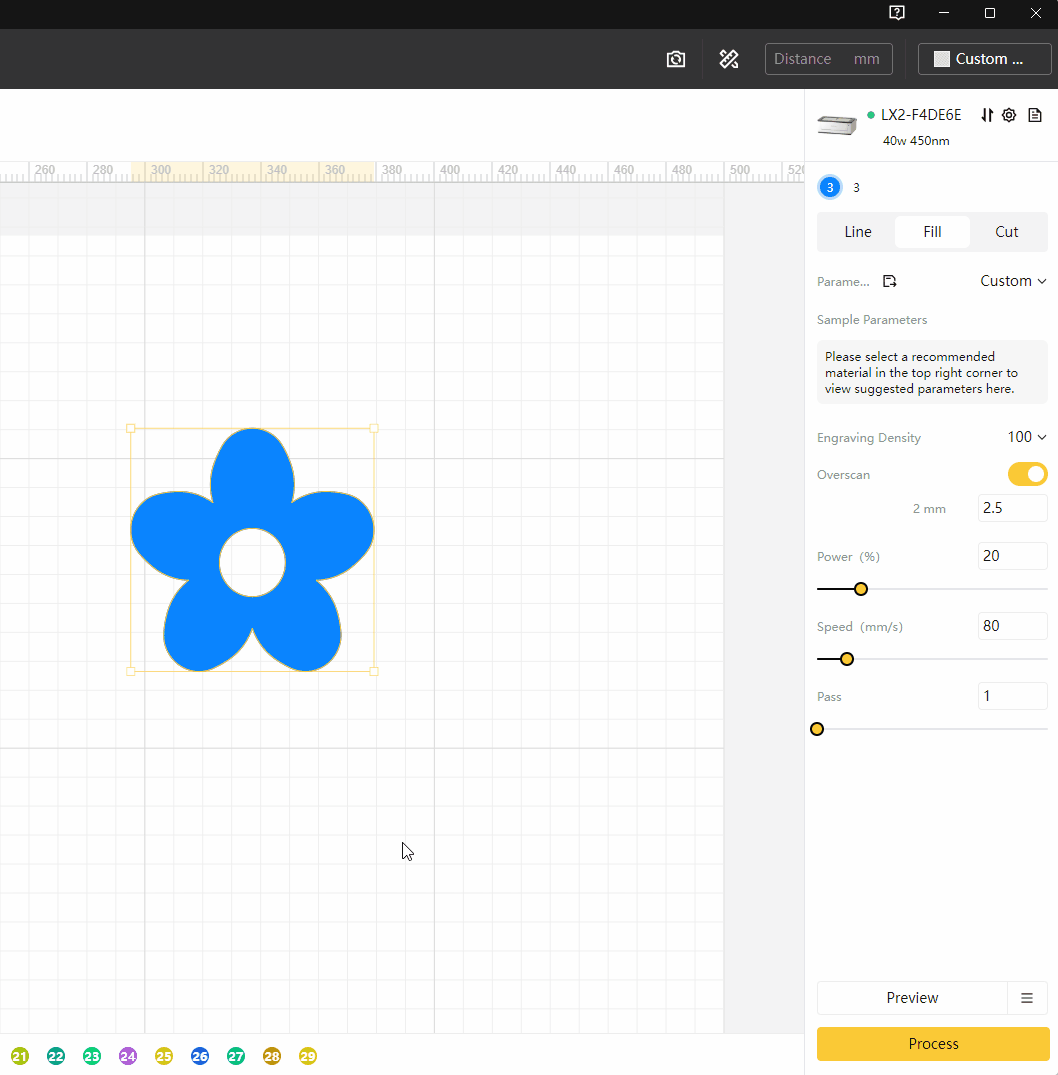Screen dimensions: 1058x1075
Task: Select the ruler measure tool icon
Action: tap(728, 59)
